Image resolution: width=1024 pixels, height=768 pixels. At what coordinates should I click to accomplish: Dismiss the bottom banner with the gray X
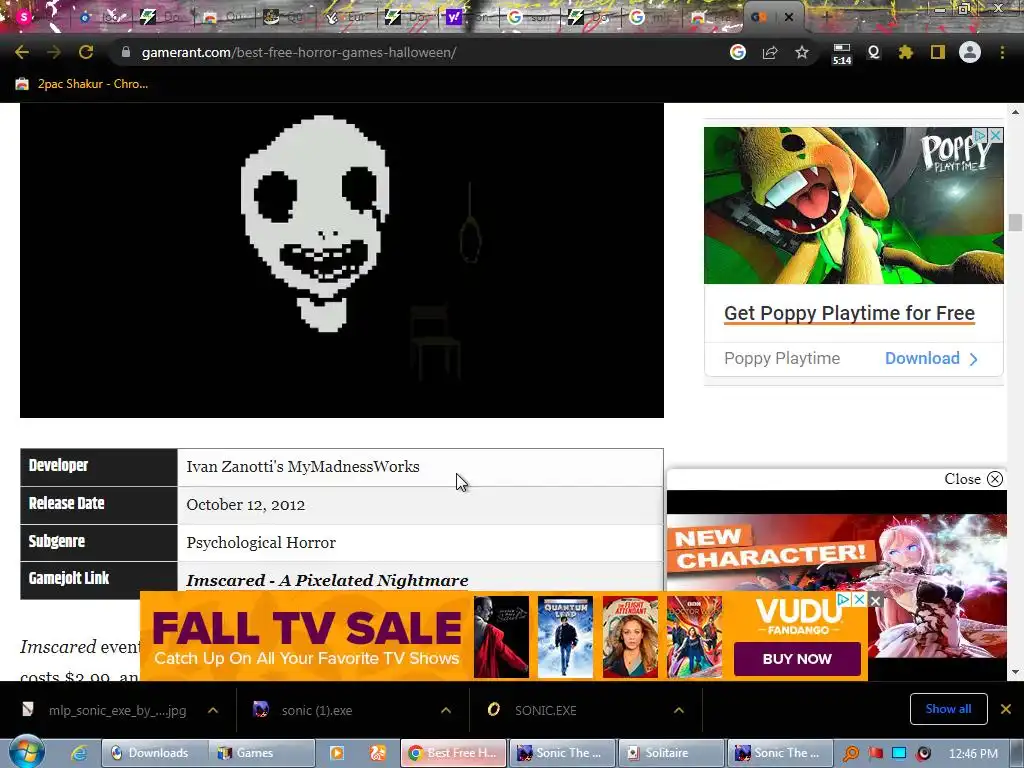pos(876,601)
